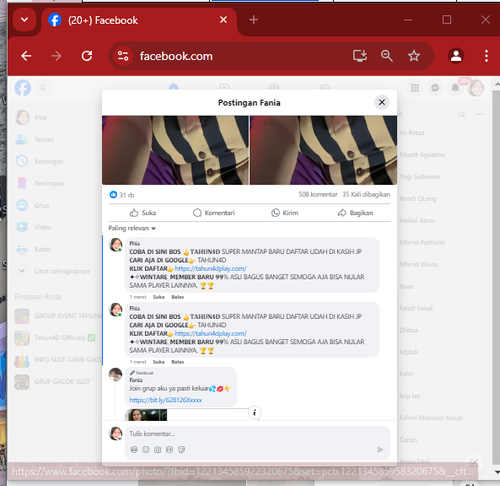Open the Chrome three-dot menu

486,56
